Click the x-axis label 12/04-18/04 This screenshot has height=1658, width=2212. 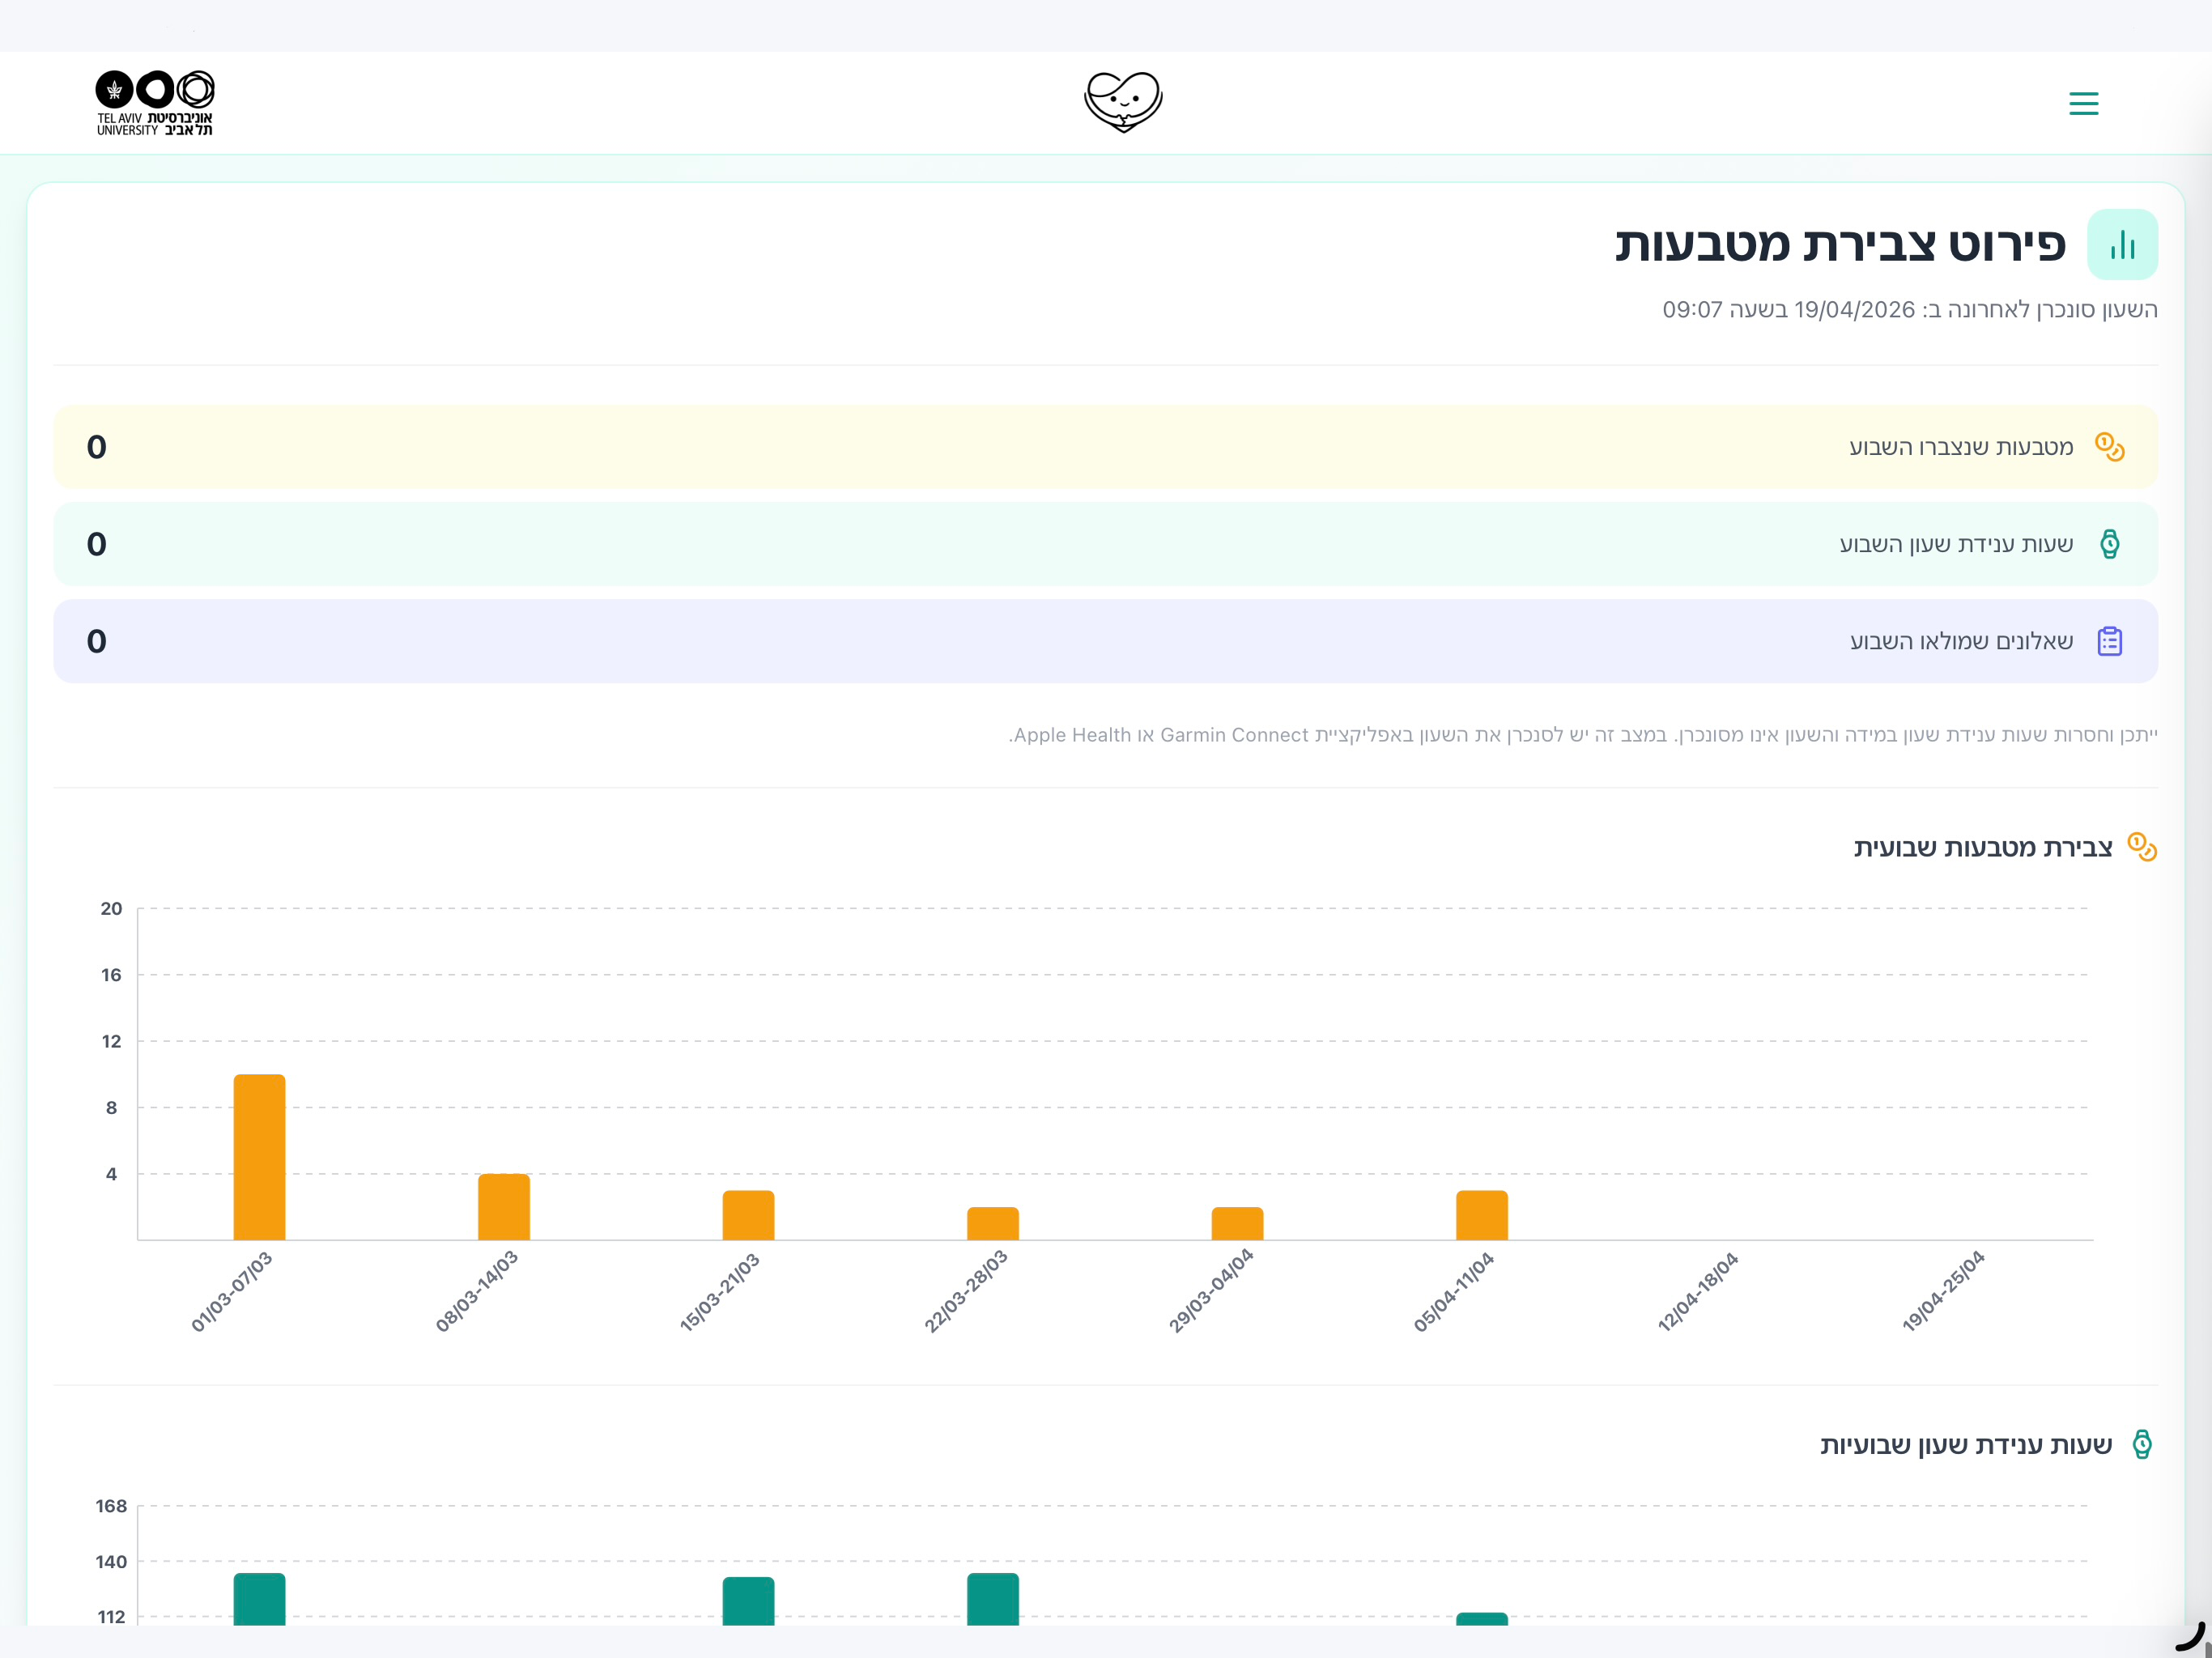click(x=1698, y=1291)
